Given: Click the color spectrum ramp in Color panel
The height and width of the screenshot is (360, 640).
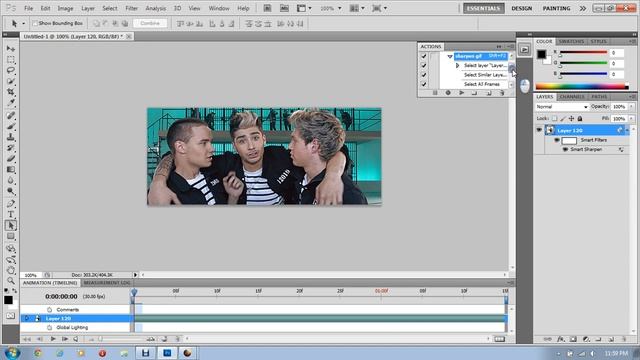Looking at the screenshot, I should click(x=582, y=86).
